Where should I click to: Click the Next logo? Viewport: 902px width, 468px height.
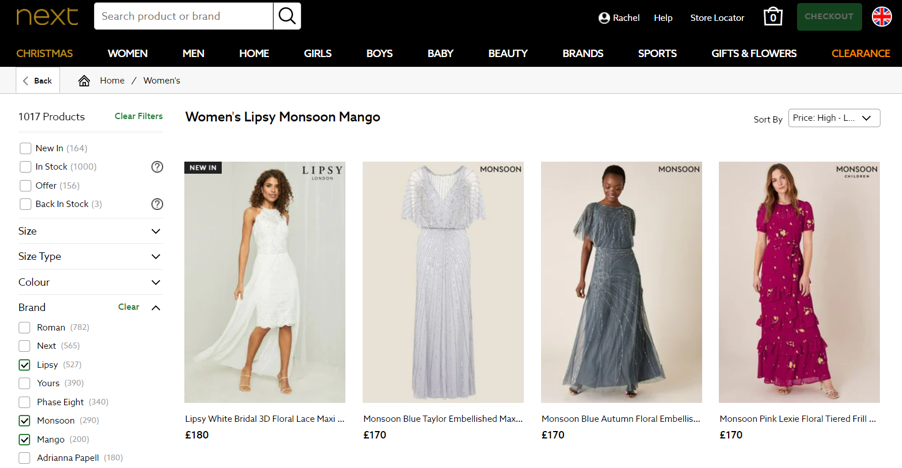pyautogui.click(x=47, y=16)
